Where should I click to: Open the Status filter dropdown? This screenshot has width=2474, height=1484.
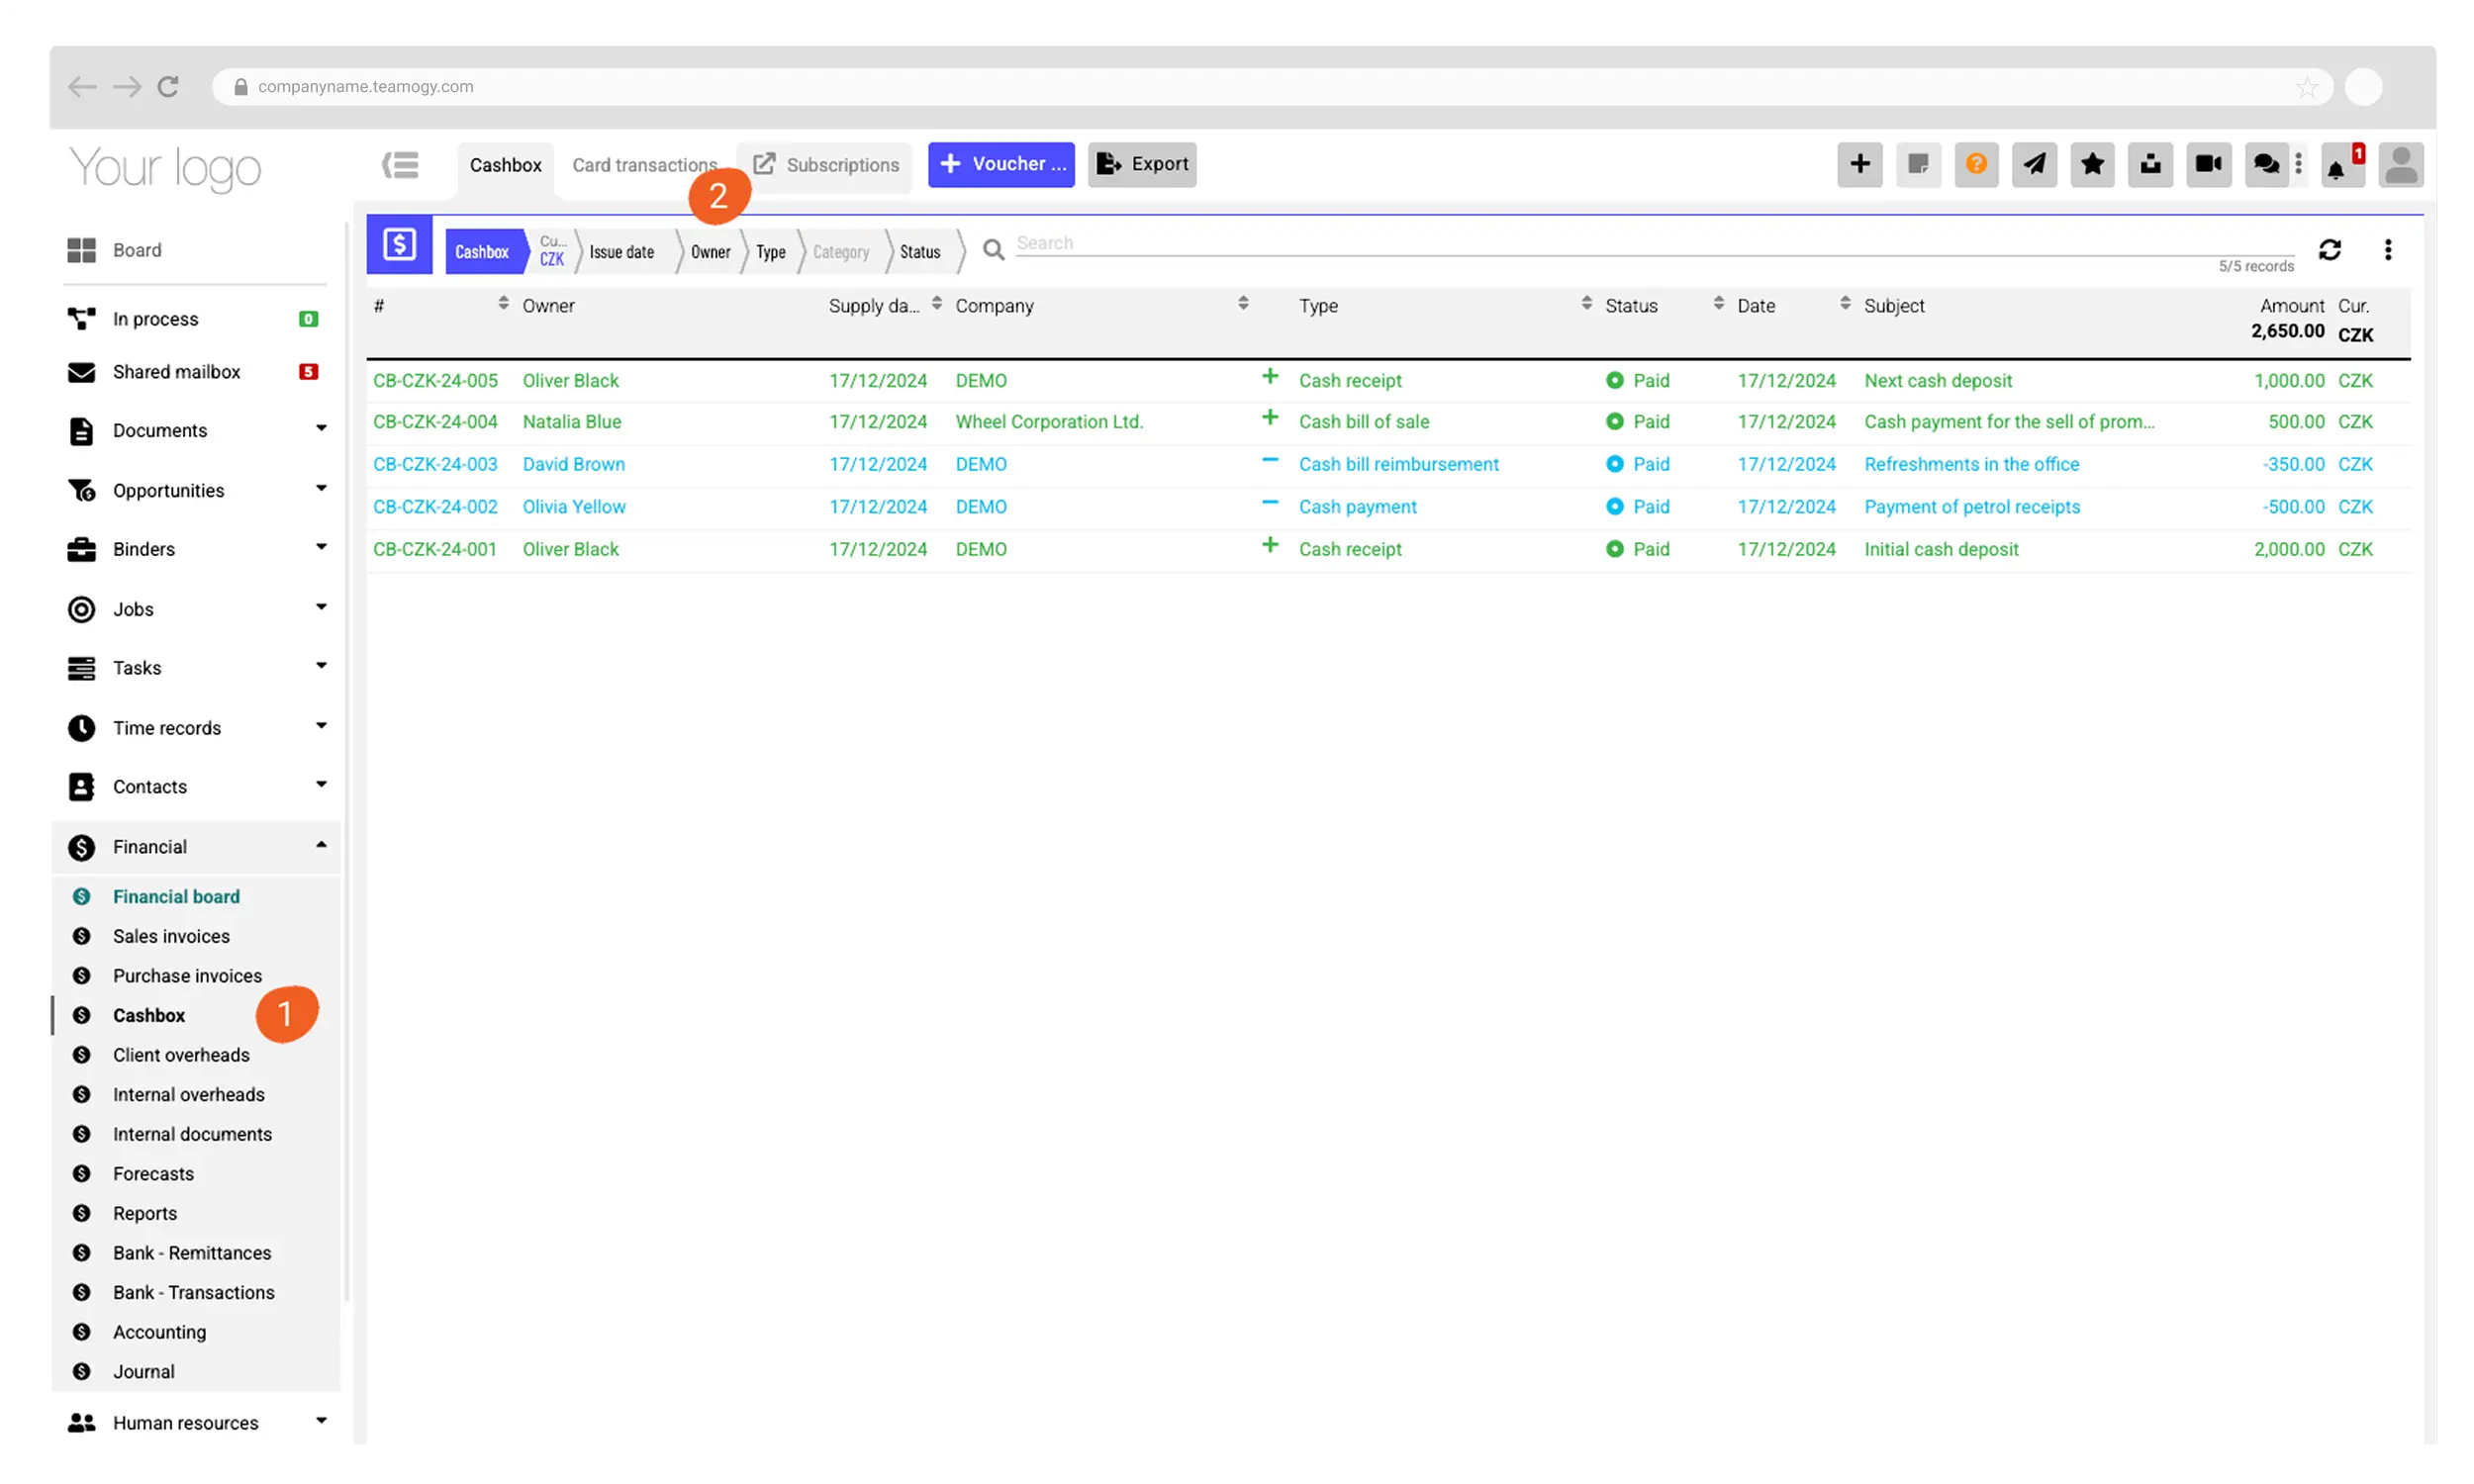920,252
